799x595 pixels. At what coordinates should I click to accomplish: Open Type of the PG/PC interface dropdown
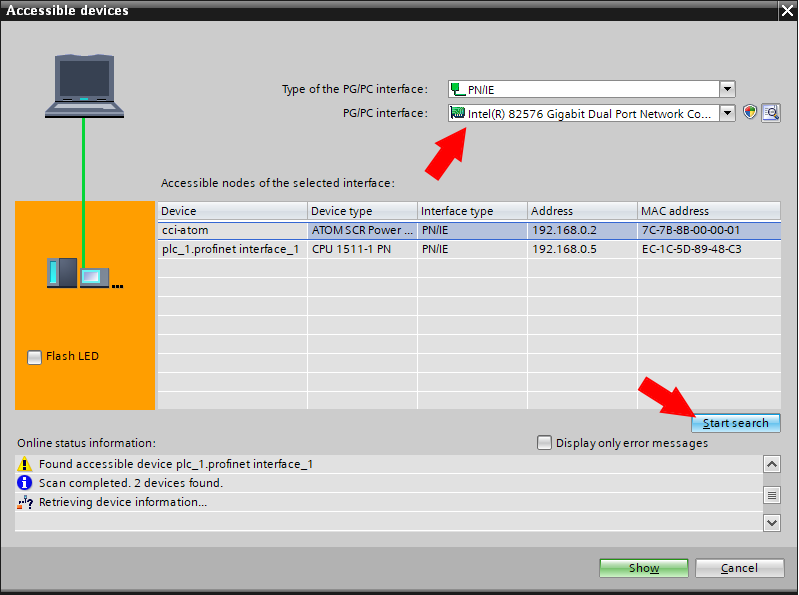point(728,89)
